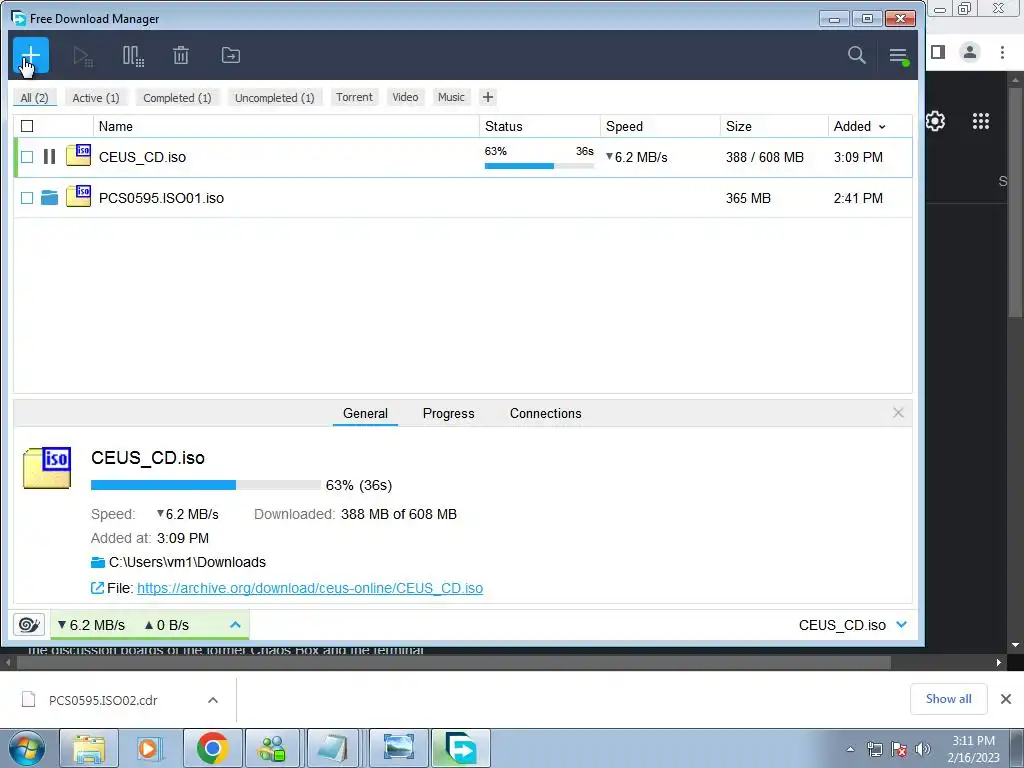Pause the CEUS_CD.iso download
This screenshot has height=768, width=1024.
[x=49, y=157]
